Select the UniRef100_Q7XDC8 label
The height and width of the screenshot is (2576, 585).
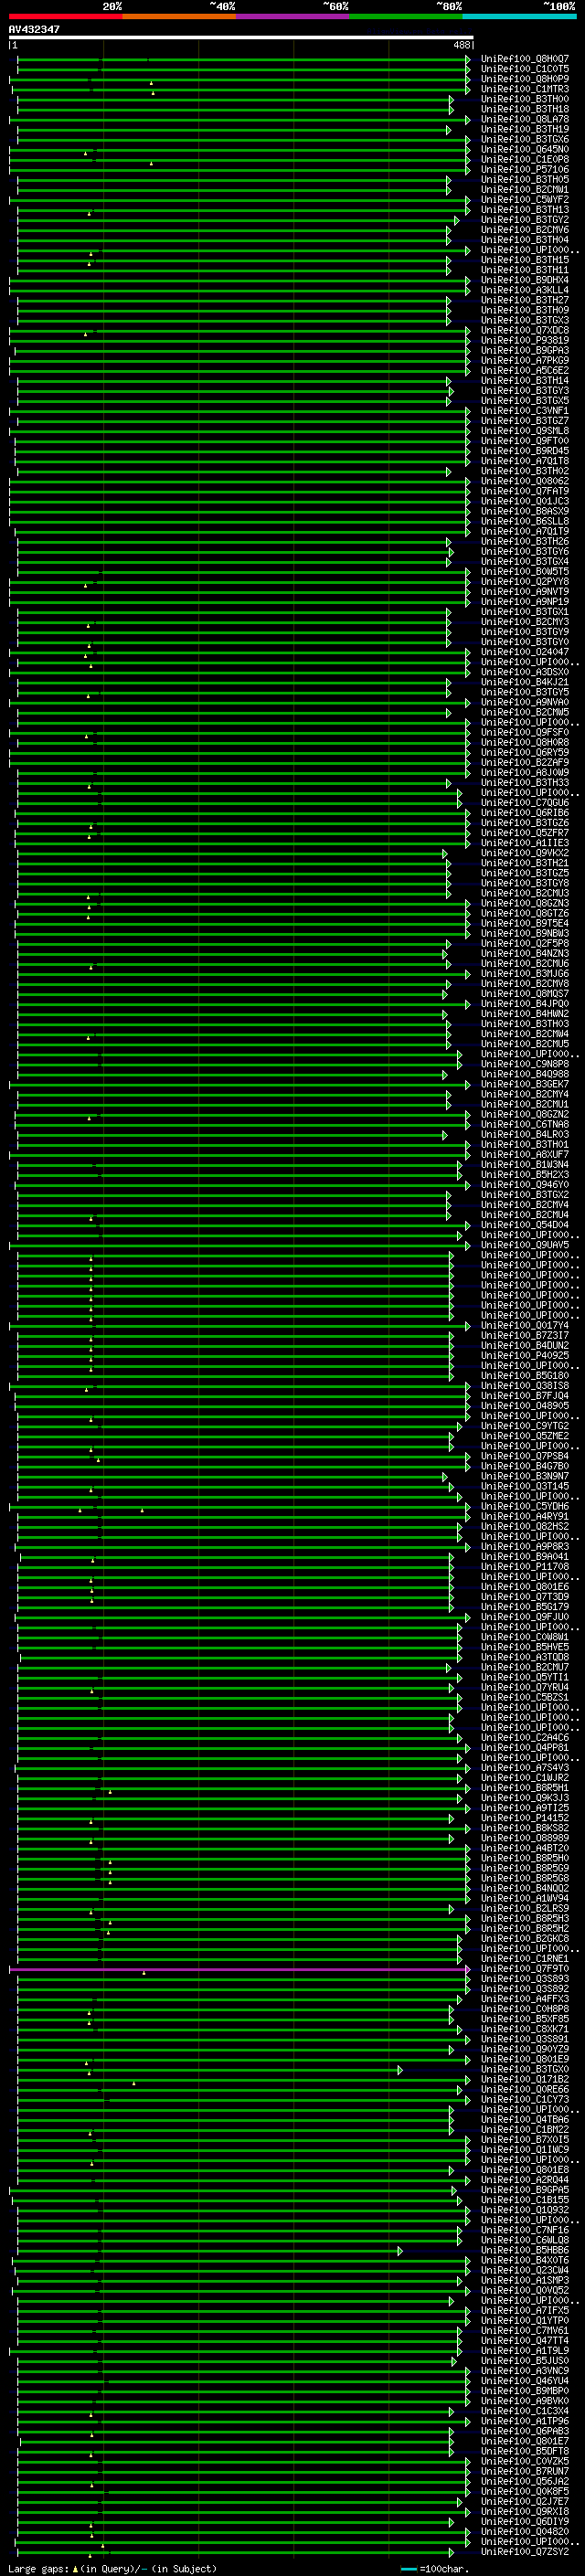point(525,330)
